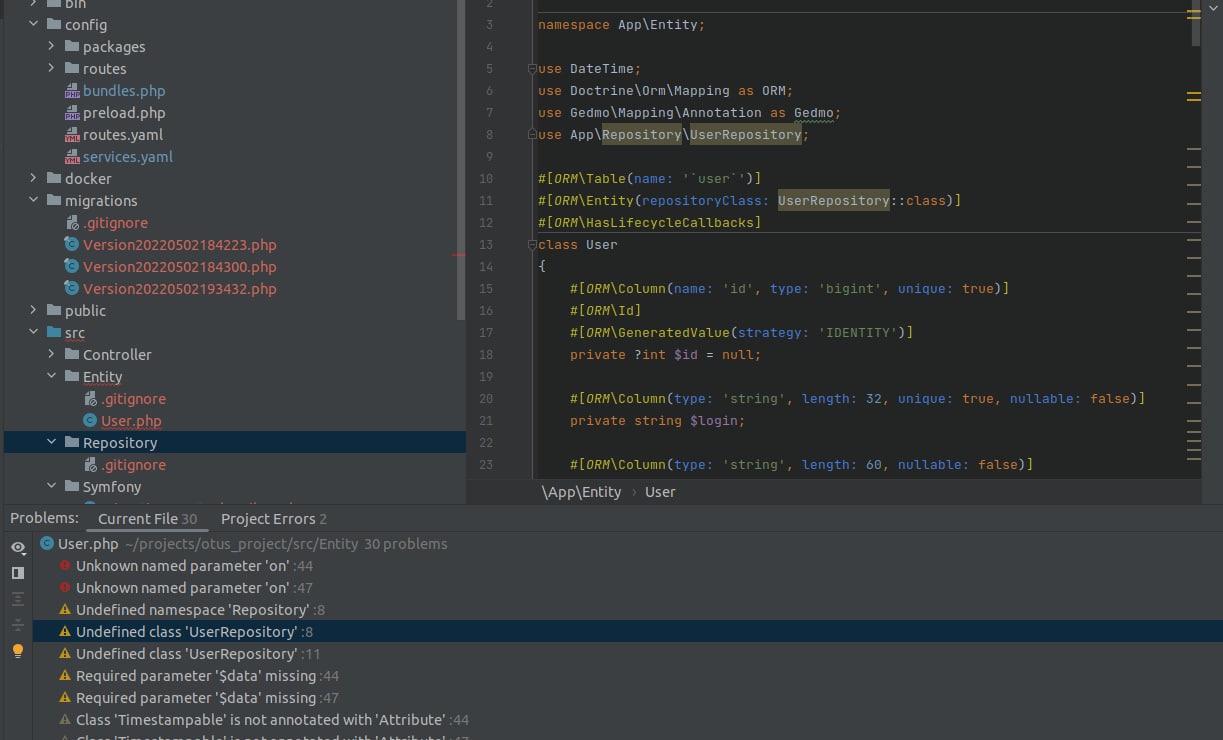This screenshot has width=1223, height=740.
Task: Select Class 'Timestampable' not annotated :44 problem
Action: (x=627, y=720)
